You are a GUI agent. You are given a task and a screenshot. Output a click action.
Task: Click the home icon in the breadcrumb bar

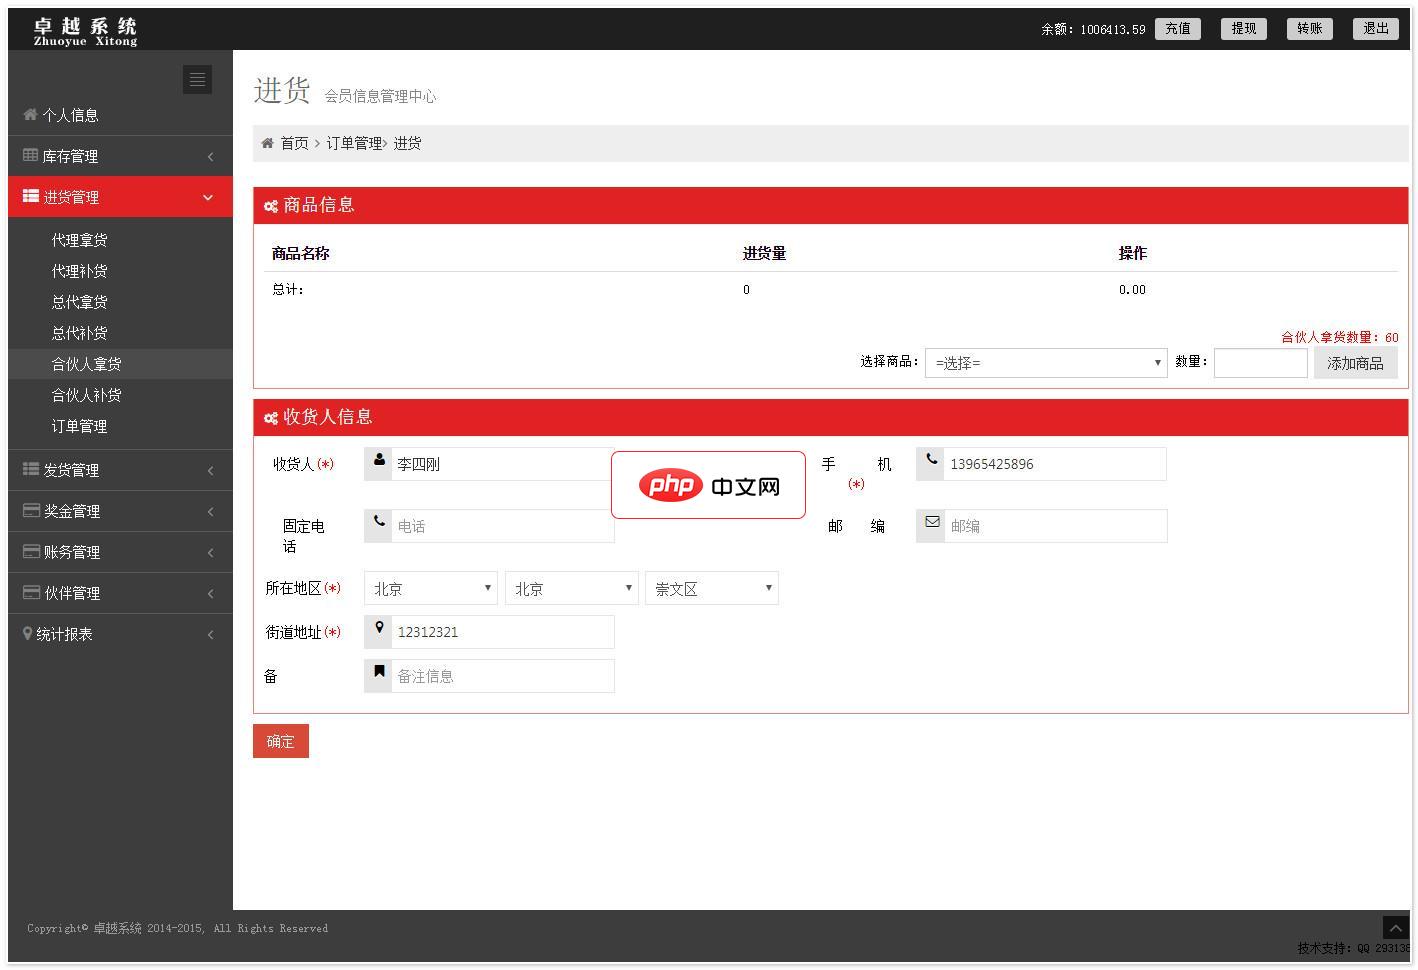pos(266,143)
